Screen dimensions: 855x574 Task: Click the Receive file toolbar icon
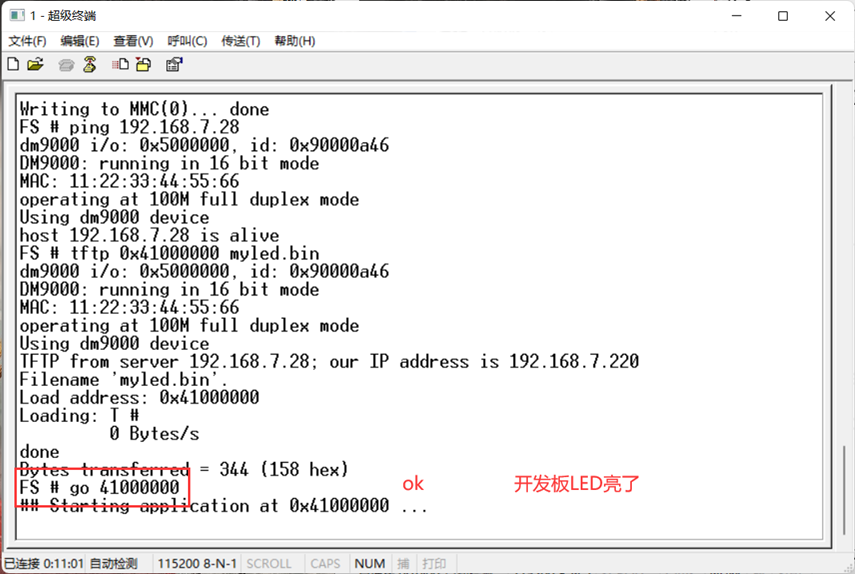tap(143, 64)
